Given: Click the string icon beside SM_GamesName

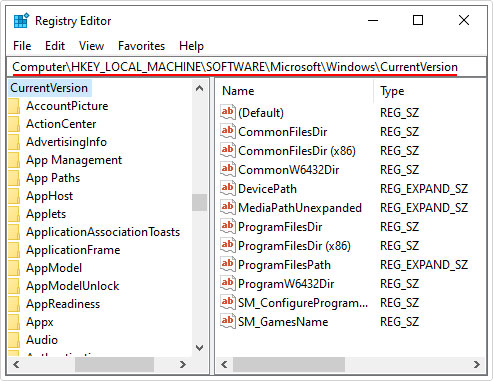Looking at the screenshot, I should (228, 321).
